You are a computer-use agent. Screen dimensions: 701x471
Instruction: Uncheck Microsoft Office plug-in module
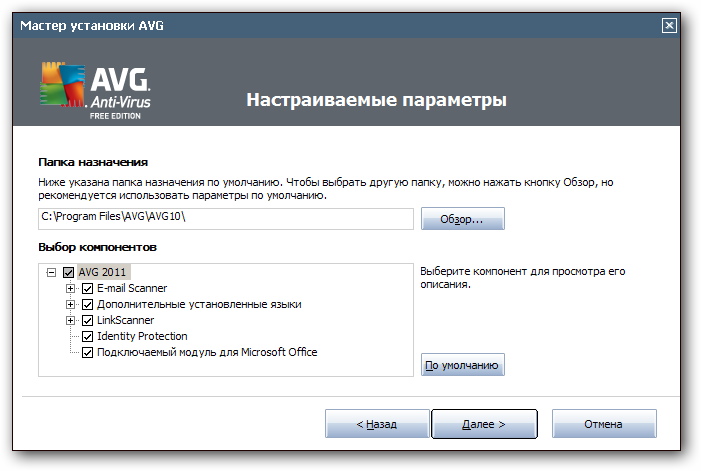[x=88, y=353]
